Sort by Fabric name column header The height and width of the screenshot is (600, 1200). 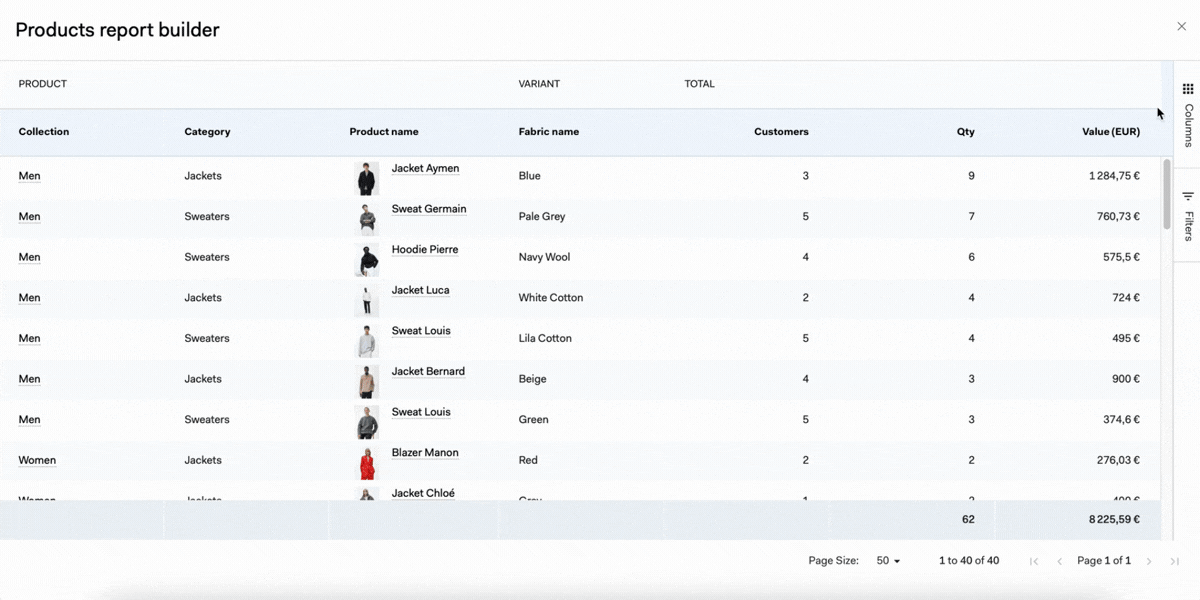pos(548,132)
